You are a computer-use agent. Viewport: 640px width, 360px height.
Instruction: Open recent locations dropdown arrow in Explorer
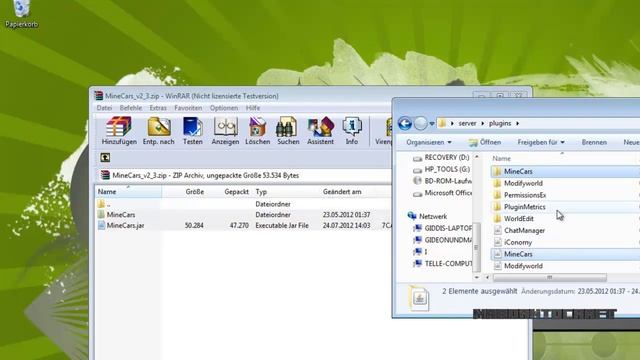(432, 124)
